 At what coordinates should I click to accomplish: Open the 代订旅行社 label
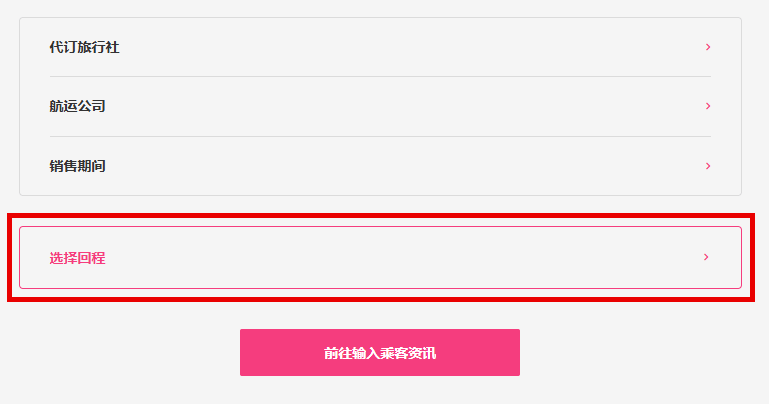click(x=84, y=47)
